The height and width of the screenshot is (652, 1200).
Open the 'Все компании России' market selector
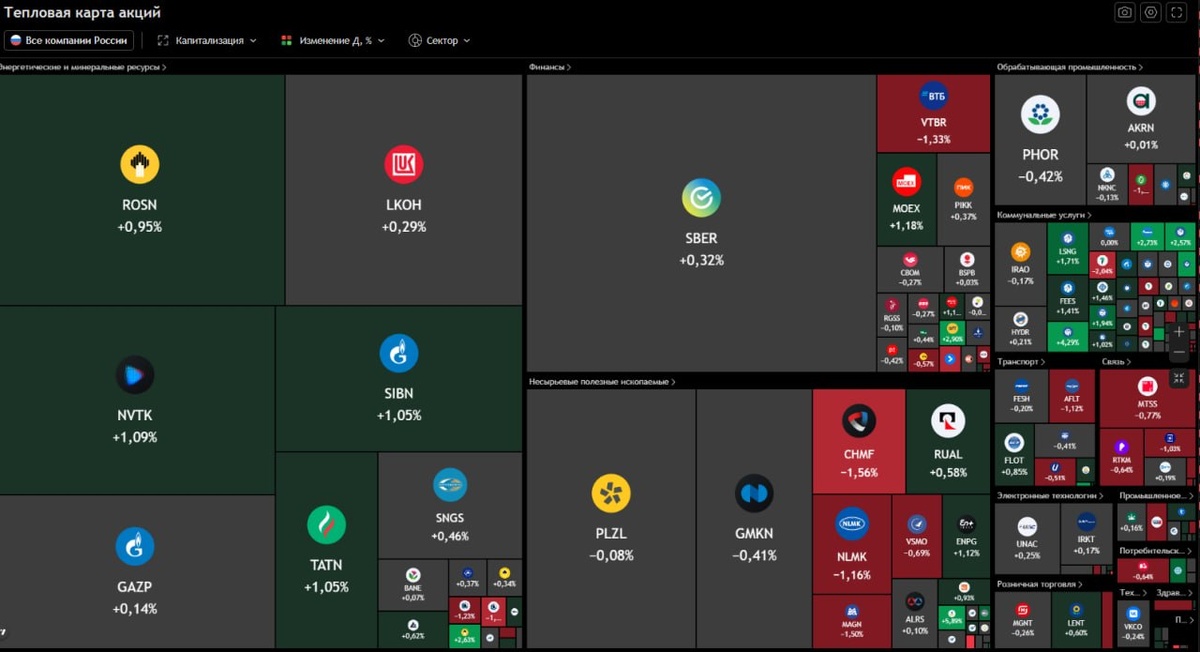coord(69,41)
